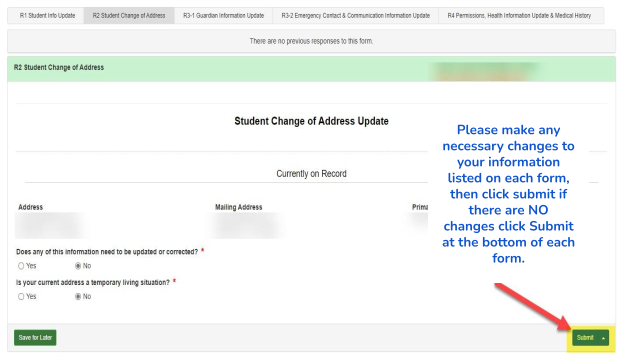Image resolution: width=624 pixels, height=364 pixels.
Task: Click the Save for Later button
Action: pyautogui.click(x=35, y=337)
